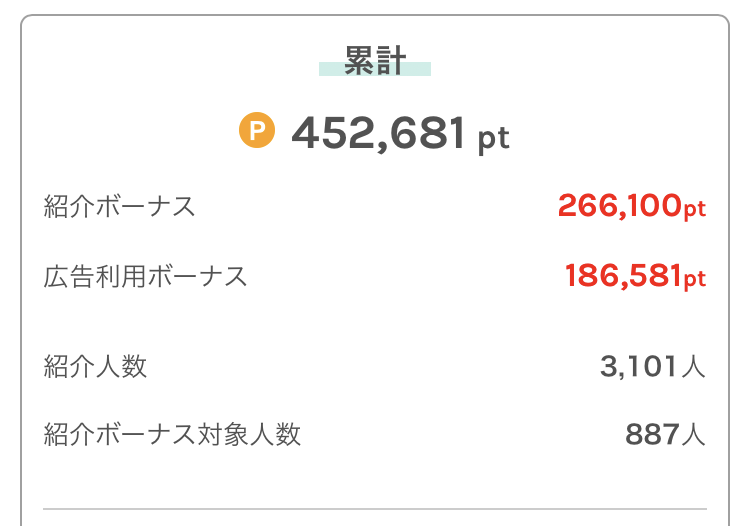Click the 186,581pt ad usage bonus amount
Viewport: 750px width, 526px height.
(x=635, y=276)
